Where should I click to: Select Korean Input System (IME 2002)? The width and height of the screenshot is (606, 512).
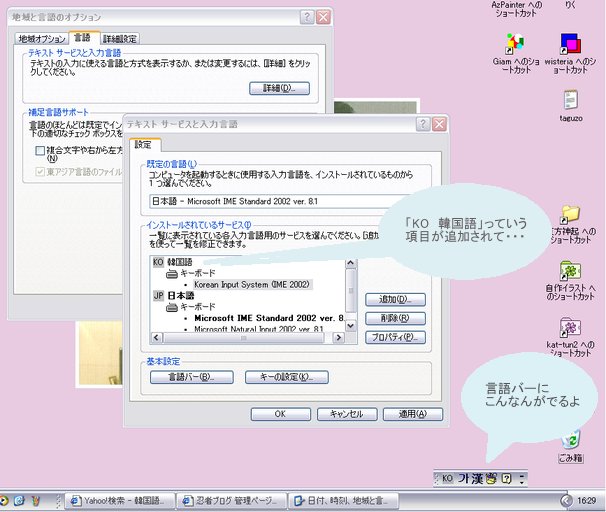pyautogui.click(x=252, y=285)
